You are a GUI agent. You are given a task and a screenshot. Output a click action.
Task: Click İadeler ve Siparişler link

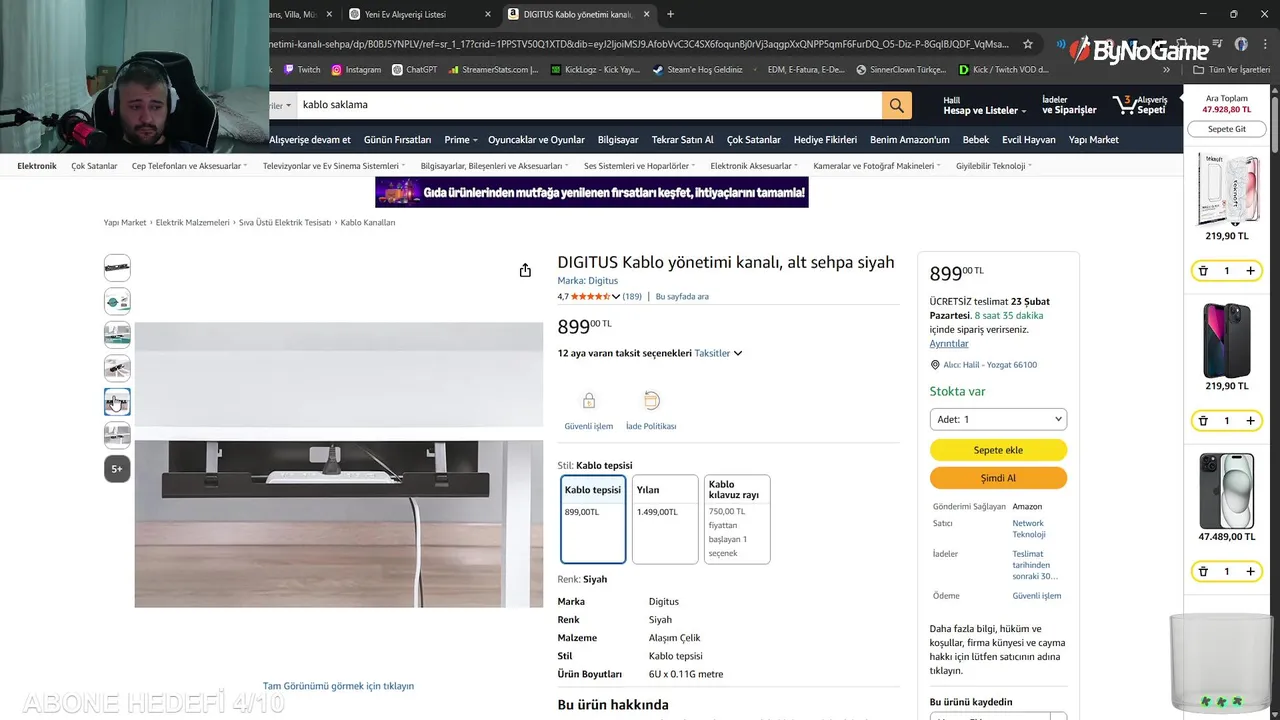tap(1069, 105)
